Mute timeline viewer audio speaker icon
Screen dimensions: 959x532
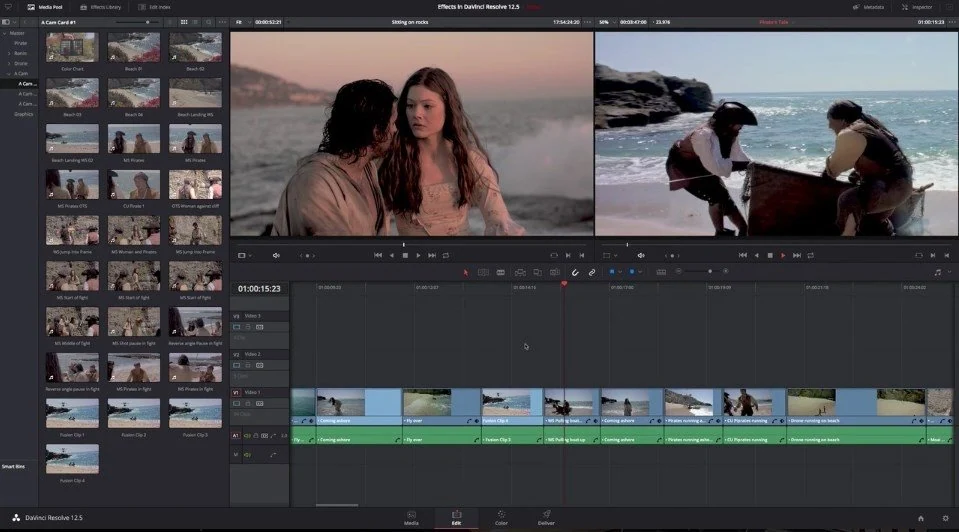641,256
